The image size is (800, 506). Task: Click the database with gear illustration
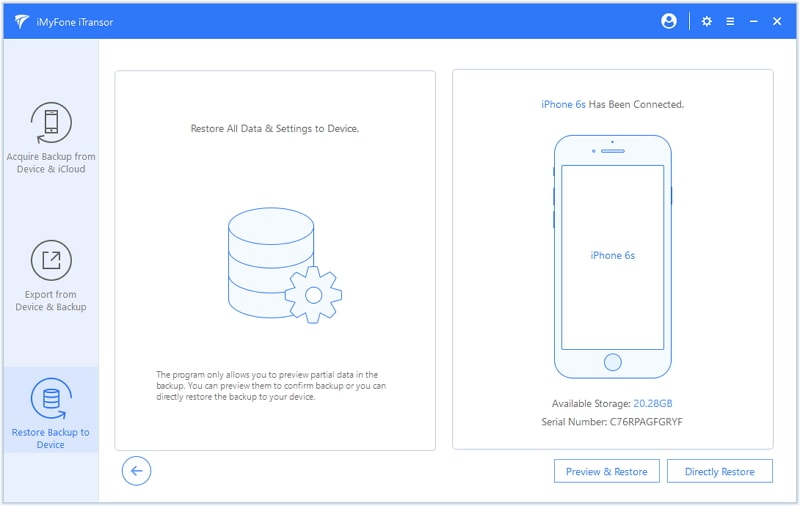[x=280, y=263]
